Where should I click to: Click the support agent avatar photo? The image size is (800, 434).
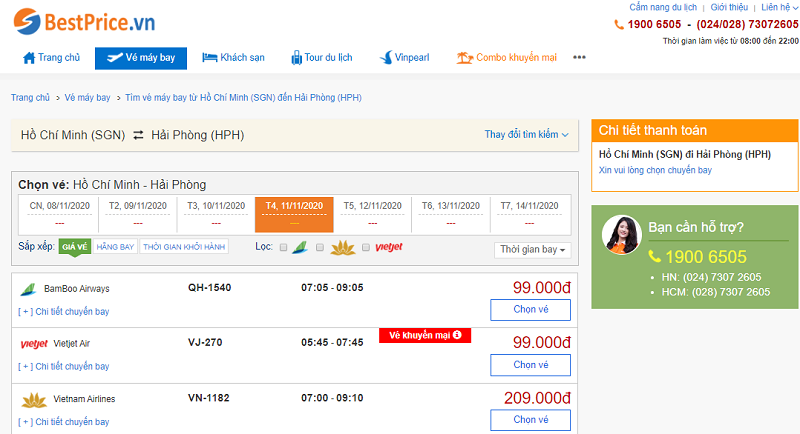621,235
